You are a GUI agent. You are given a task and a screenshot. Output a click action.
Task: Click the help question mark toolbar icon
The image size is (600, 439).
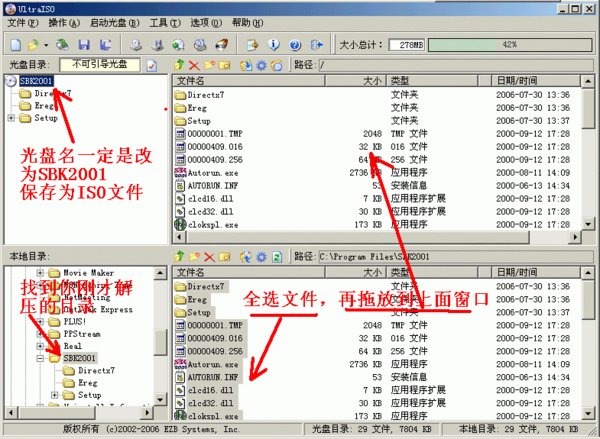[295, 45]
